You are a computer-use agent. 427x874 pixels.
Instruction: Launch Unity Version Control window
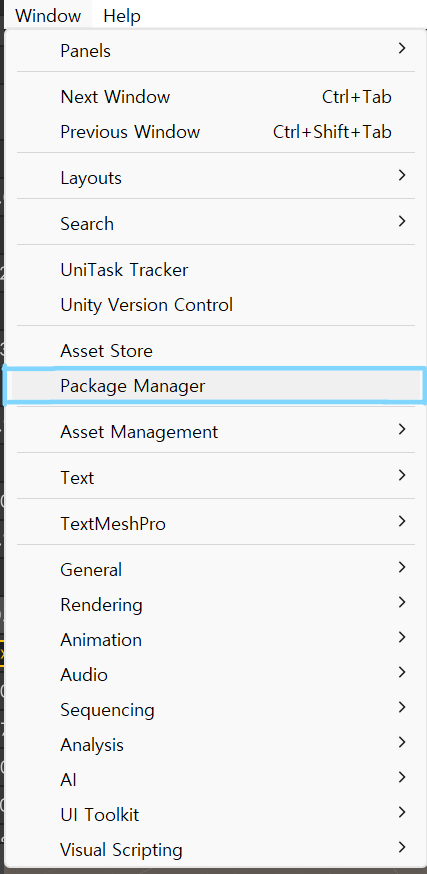coord(215,305)
